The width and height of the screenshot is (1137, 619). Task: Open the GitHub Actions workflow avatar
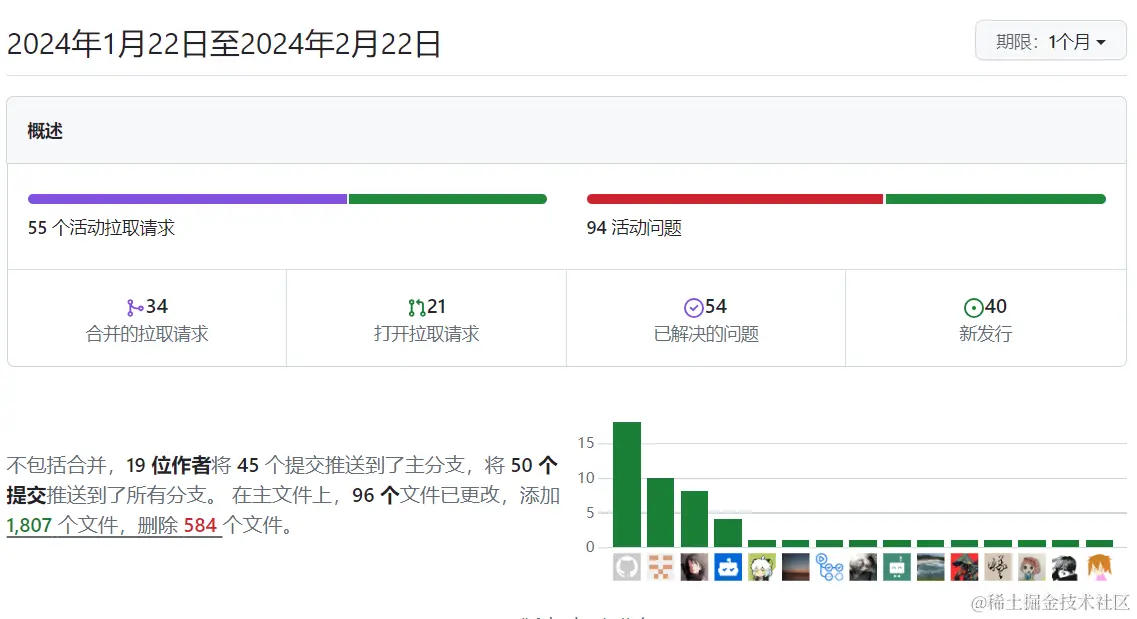coord(830,567)
